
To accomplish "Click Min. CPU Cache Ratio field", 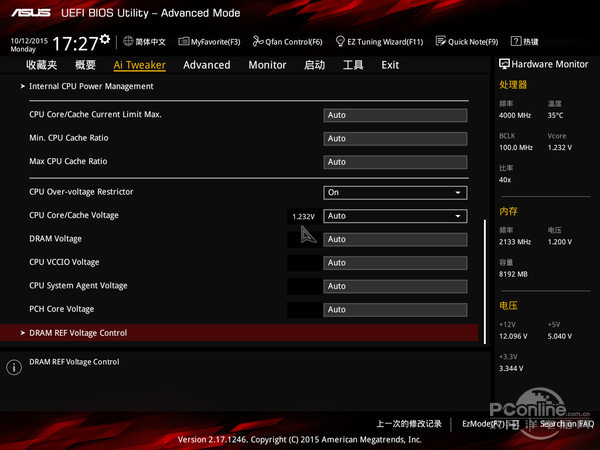I will pos(395,139).
